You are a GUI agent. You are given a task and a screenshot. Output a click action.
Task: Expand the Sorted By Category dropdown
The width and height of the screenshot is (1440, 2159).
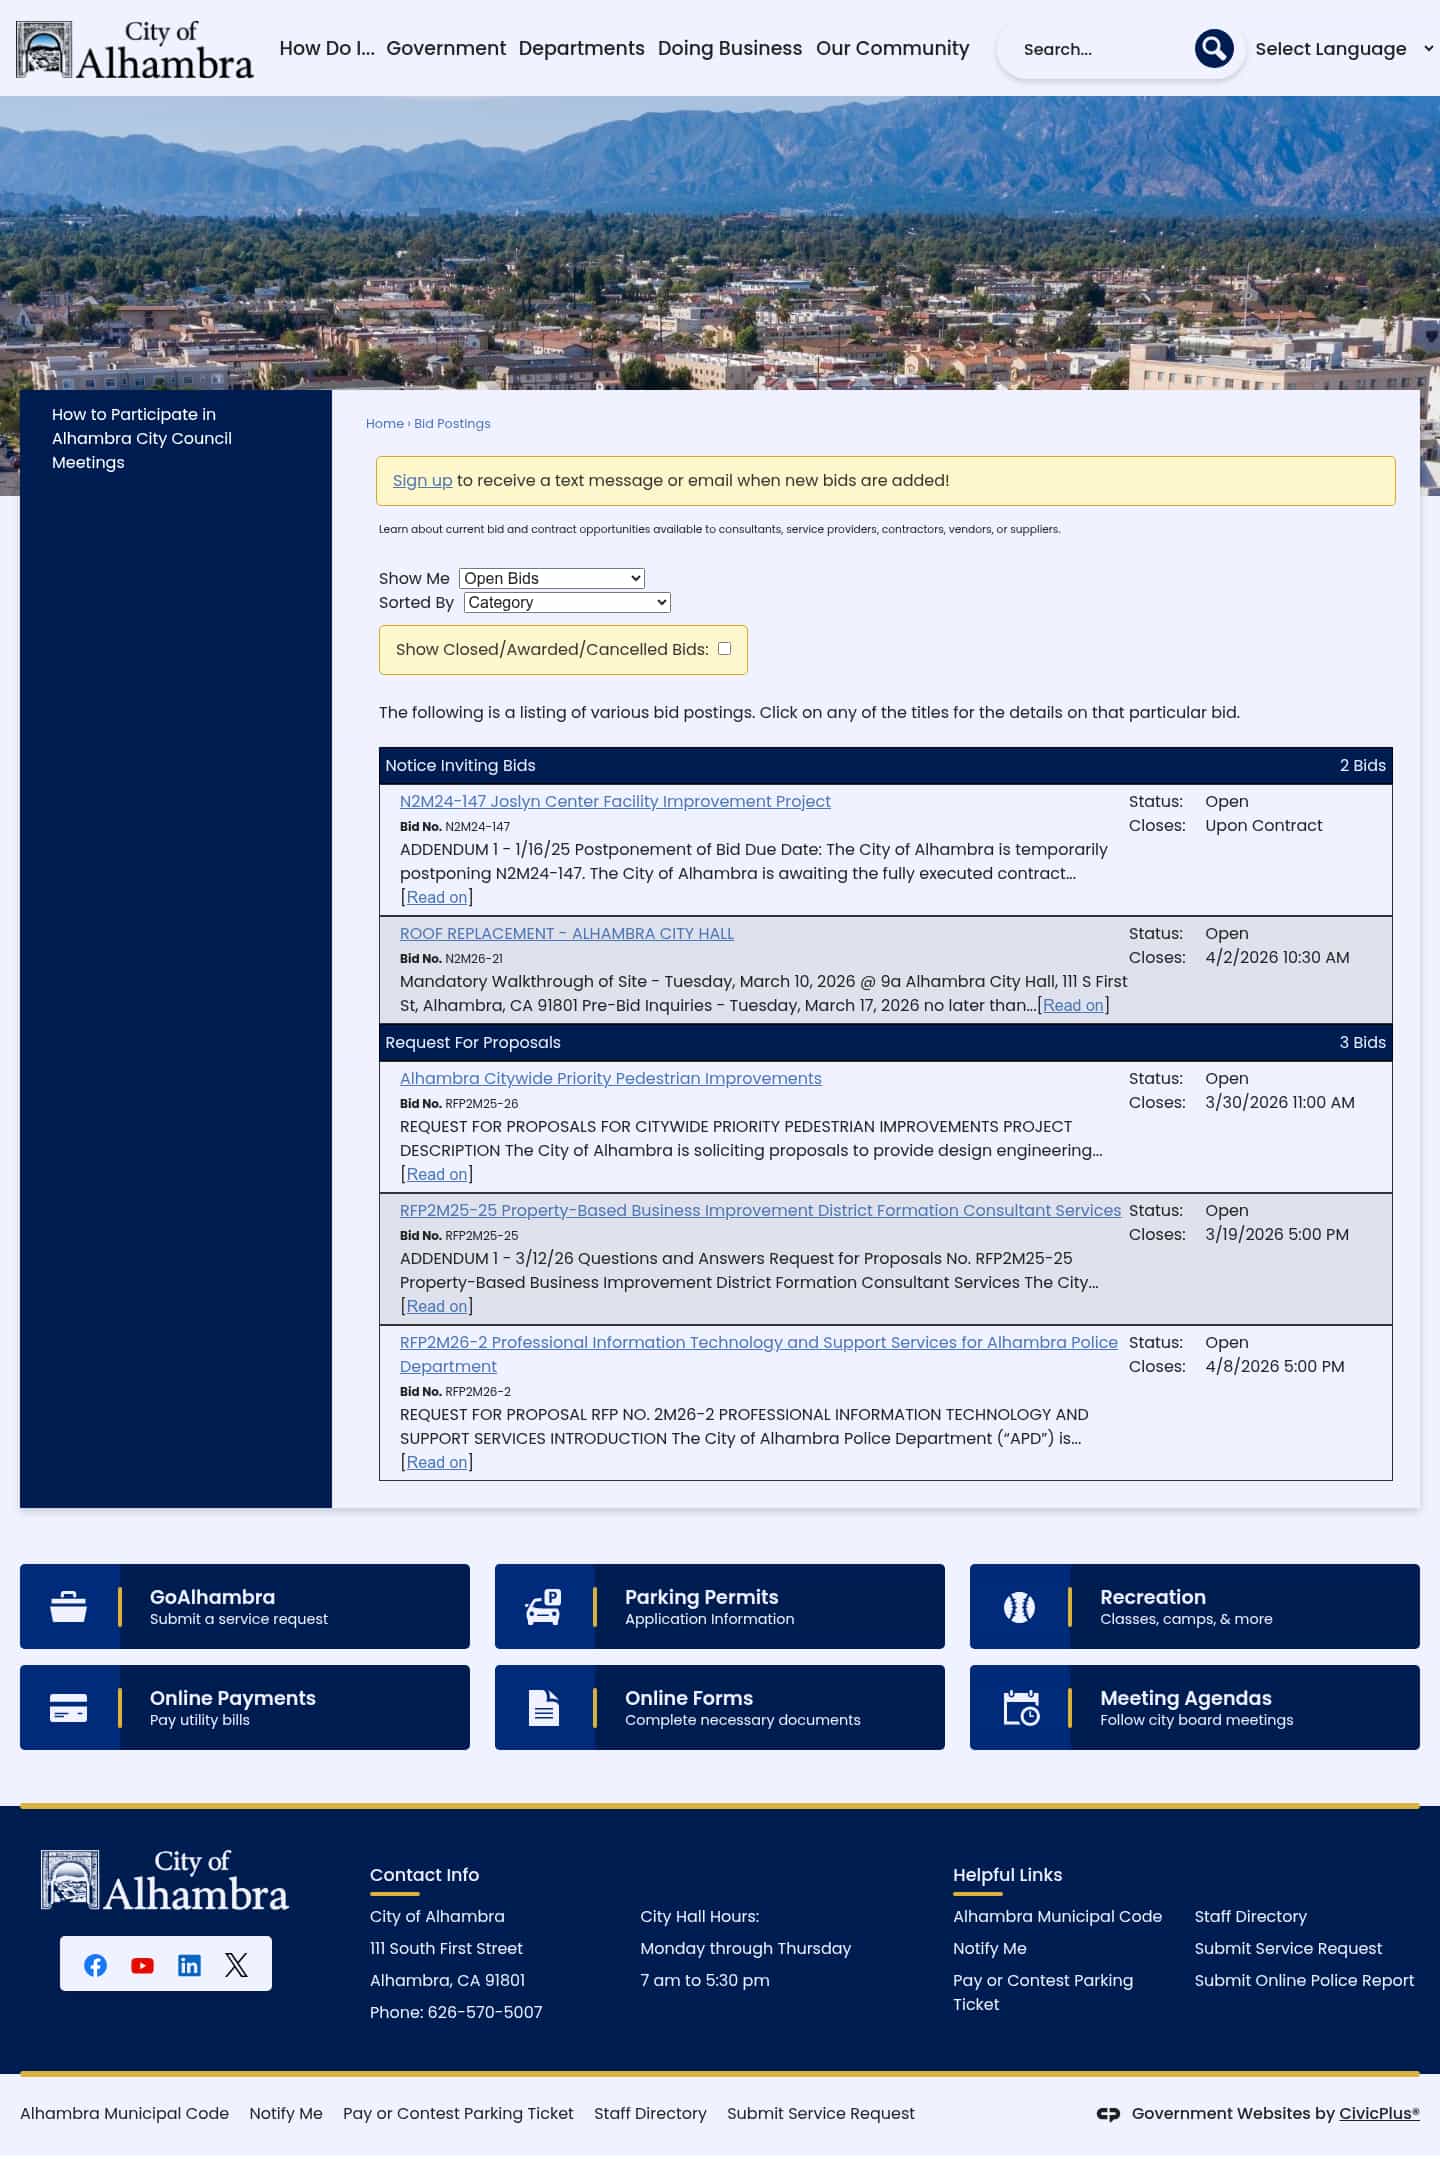[566, 602]
